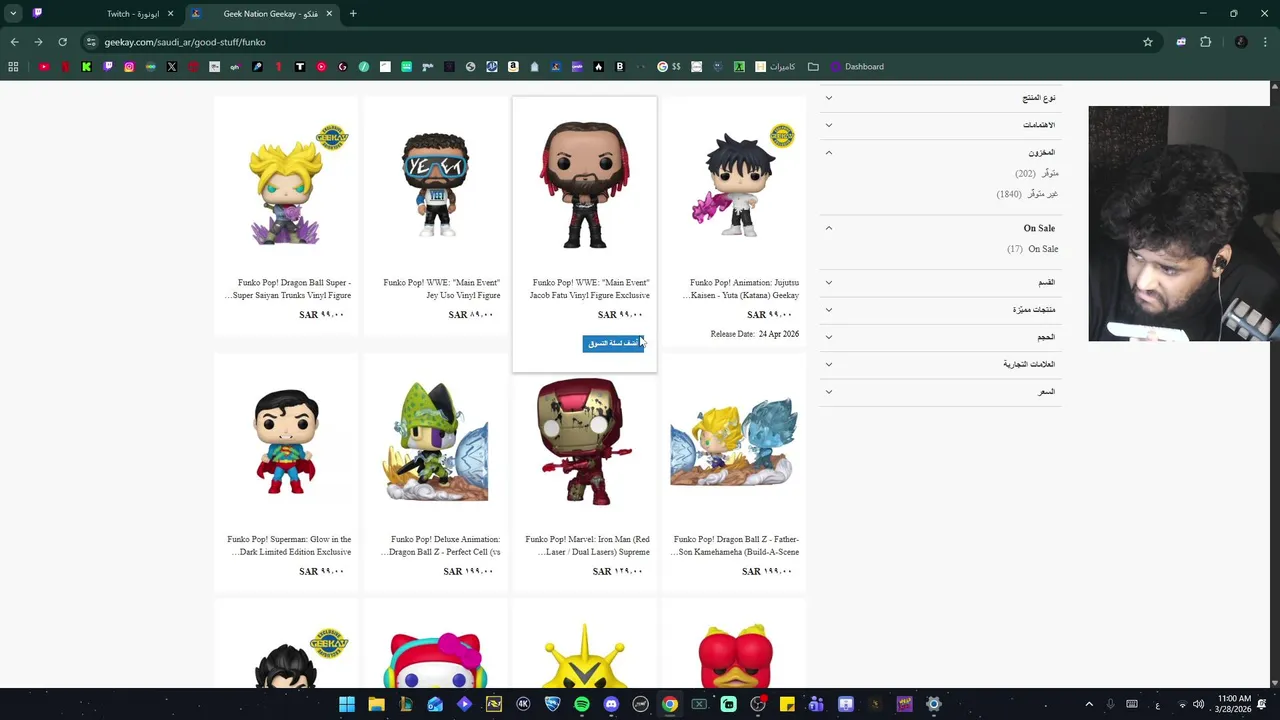Open the Dashboard bookmark
Screen dimensions: 1280x720
(857, 67)
